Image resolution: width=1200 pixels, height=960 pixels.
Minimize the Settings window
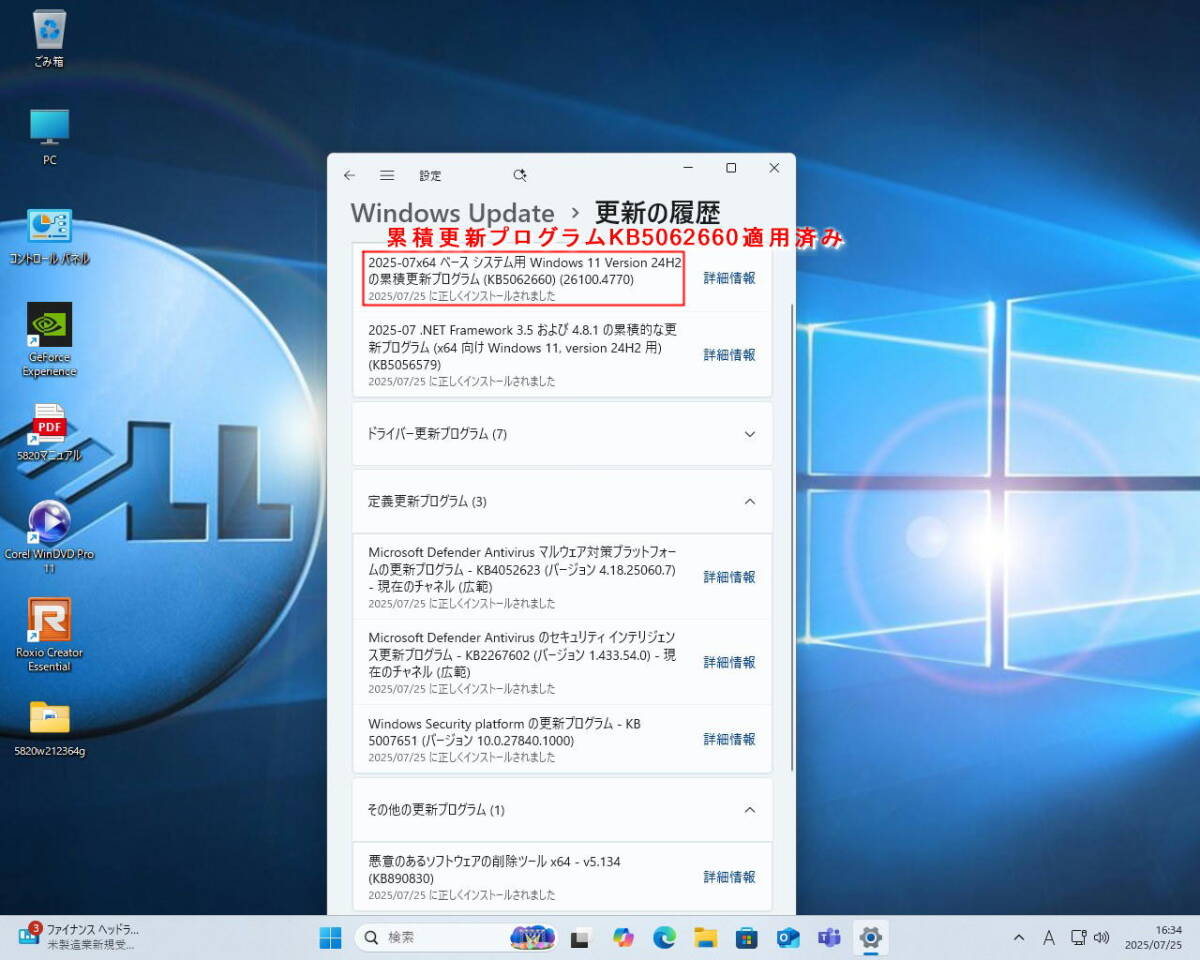pyautogui.click(x=689, y=168)
